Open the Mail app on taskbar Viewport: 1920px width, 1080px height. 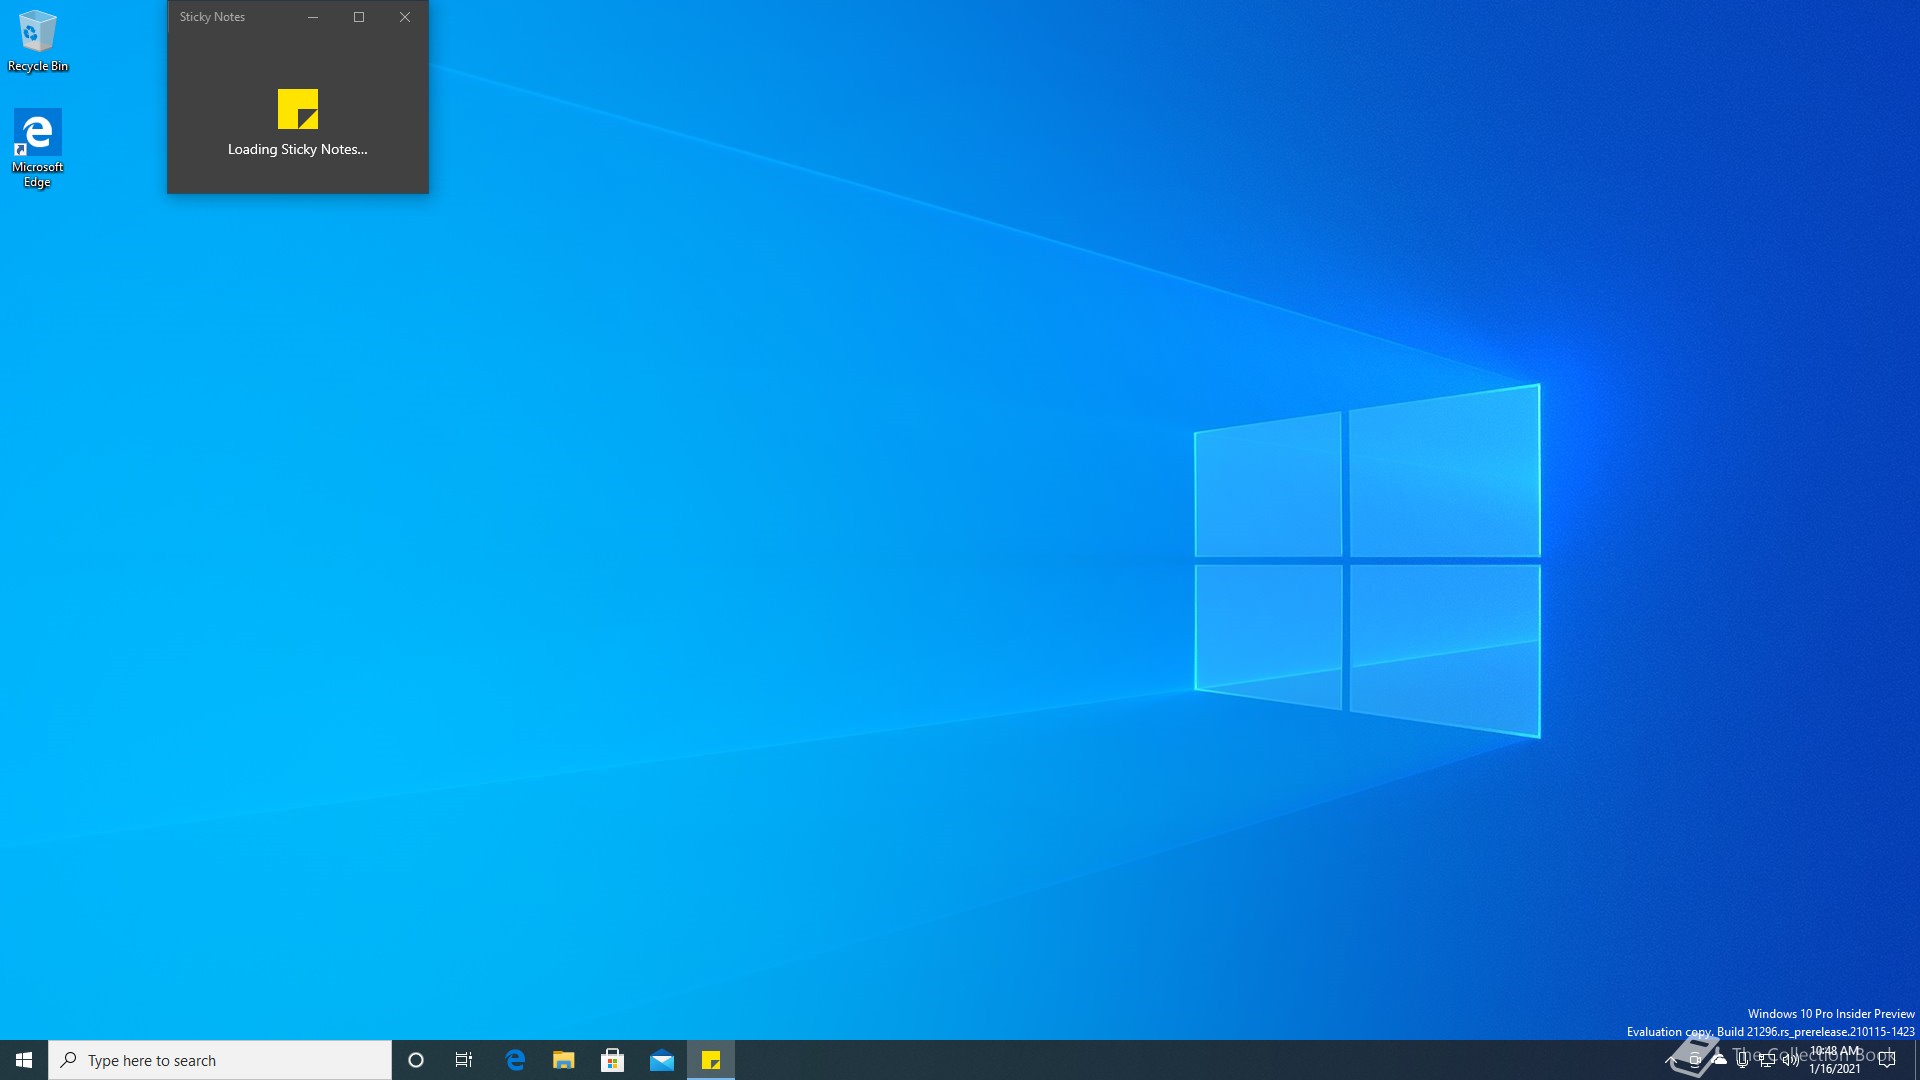(662, 1060)
